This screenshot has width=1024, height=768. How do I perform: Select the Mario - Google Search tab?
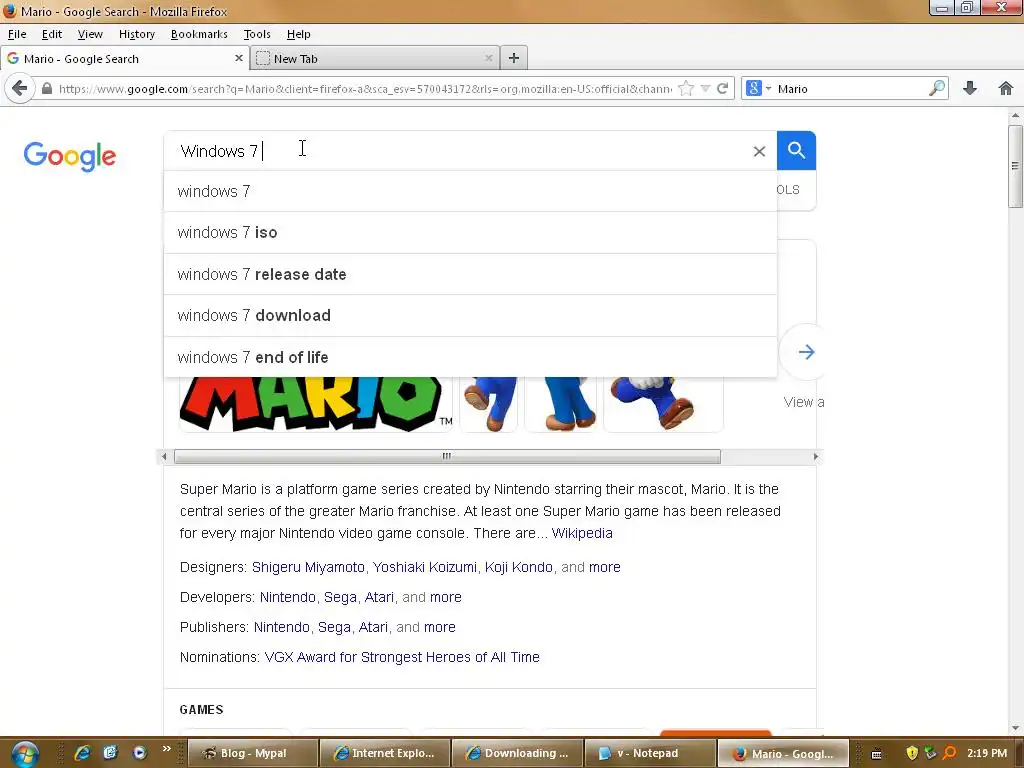click(x=124, y=58)
